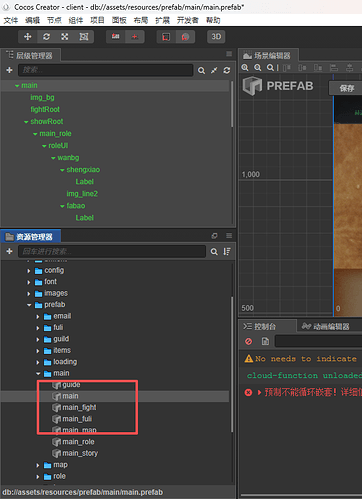Select the Scale transform tool
The width and height of the screenshot is (362, 499).
pos(65,37)
